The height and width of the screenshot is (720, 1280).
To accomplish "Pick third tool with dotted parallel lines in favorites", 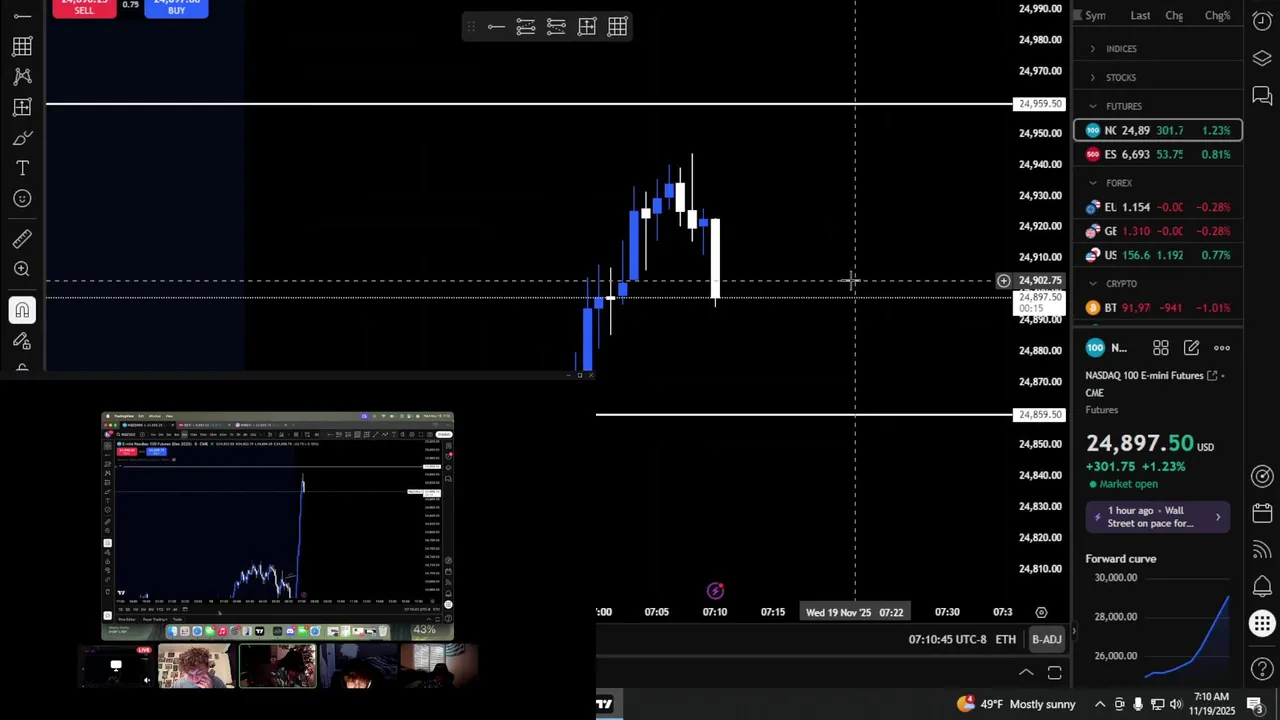I will (x=556, y=27).
